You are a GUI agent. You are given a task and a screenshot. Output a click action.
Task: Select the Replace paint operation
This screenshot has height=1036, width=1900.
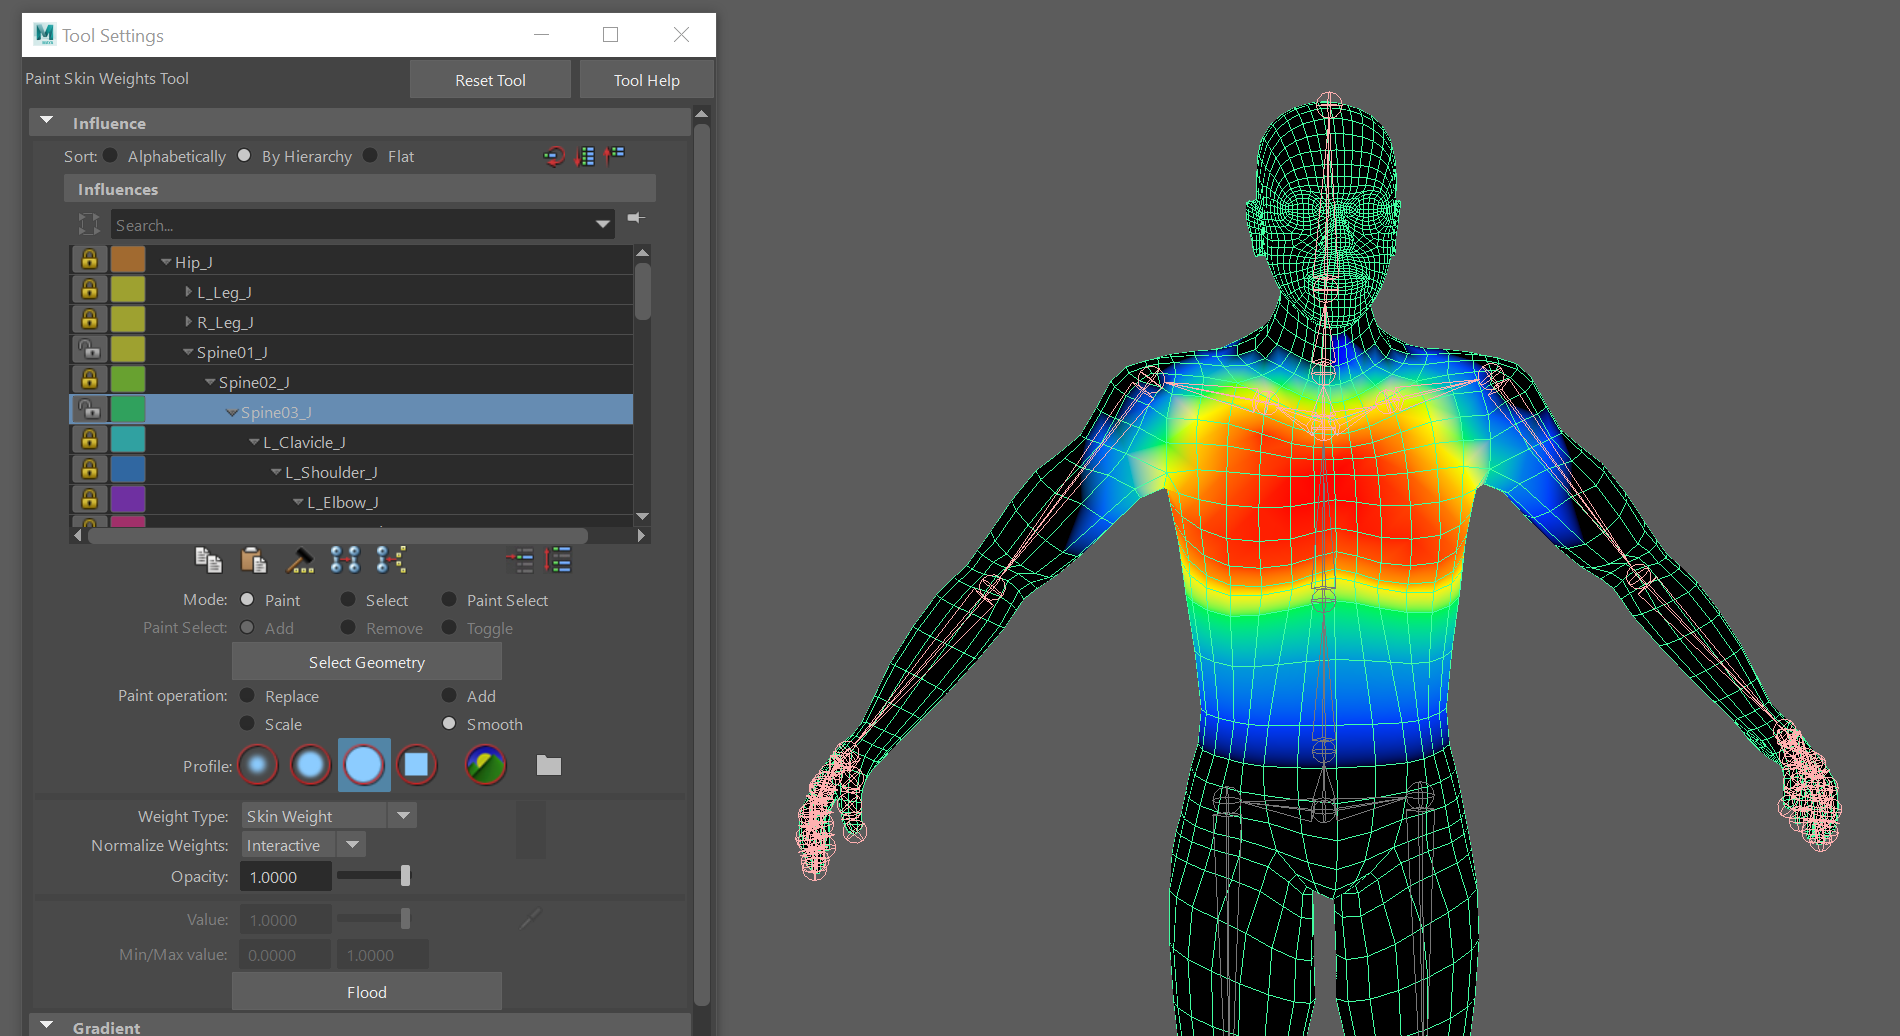tap(248, 696)
